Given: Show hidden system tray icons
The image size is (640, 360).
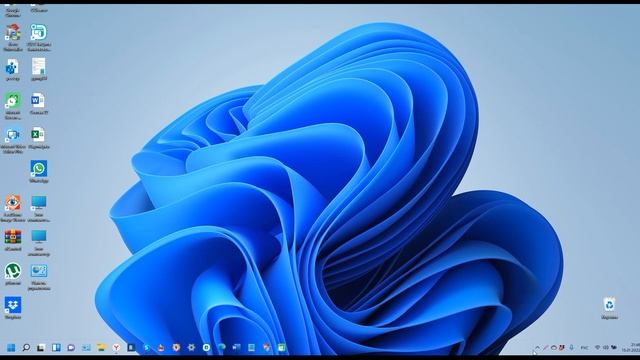Looking at the screenshot, I should tap(538, 347).
